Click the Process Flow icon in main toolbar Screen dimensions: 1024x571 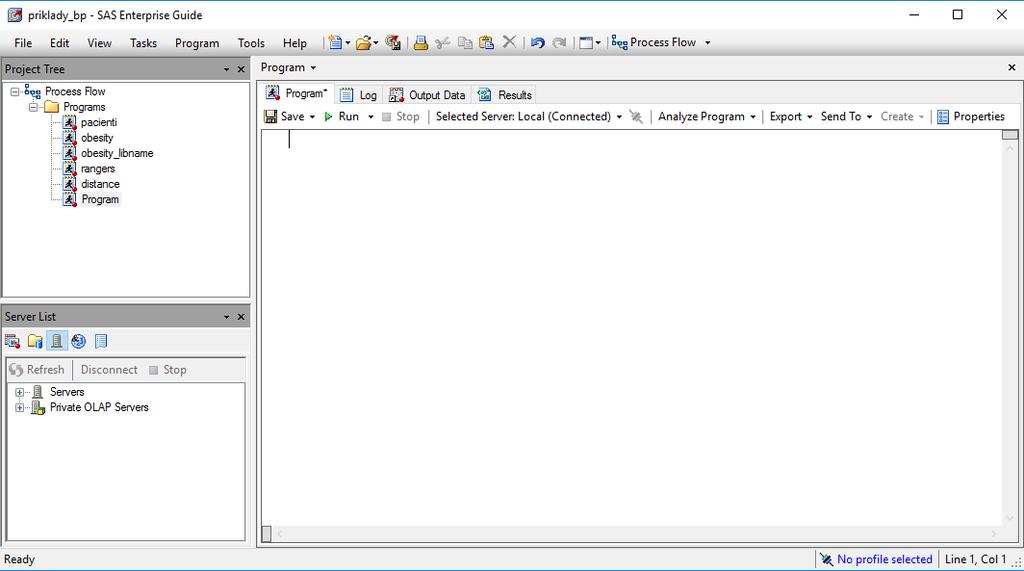(619, 42)
